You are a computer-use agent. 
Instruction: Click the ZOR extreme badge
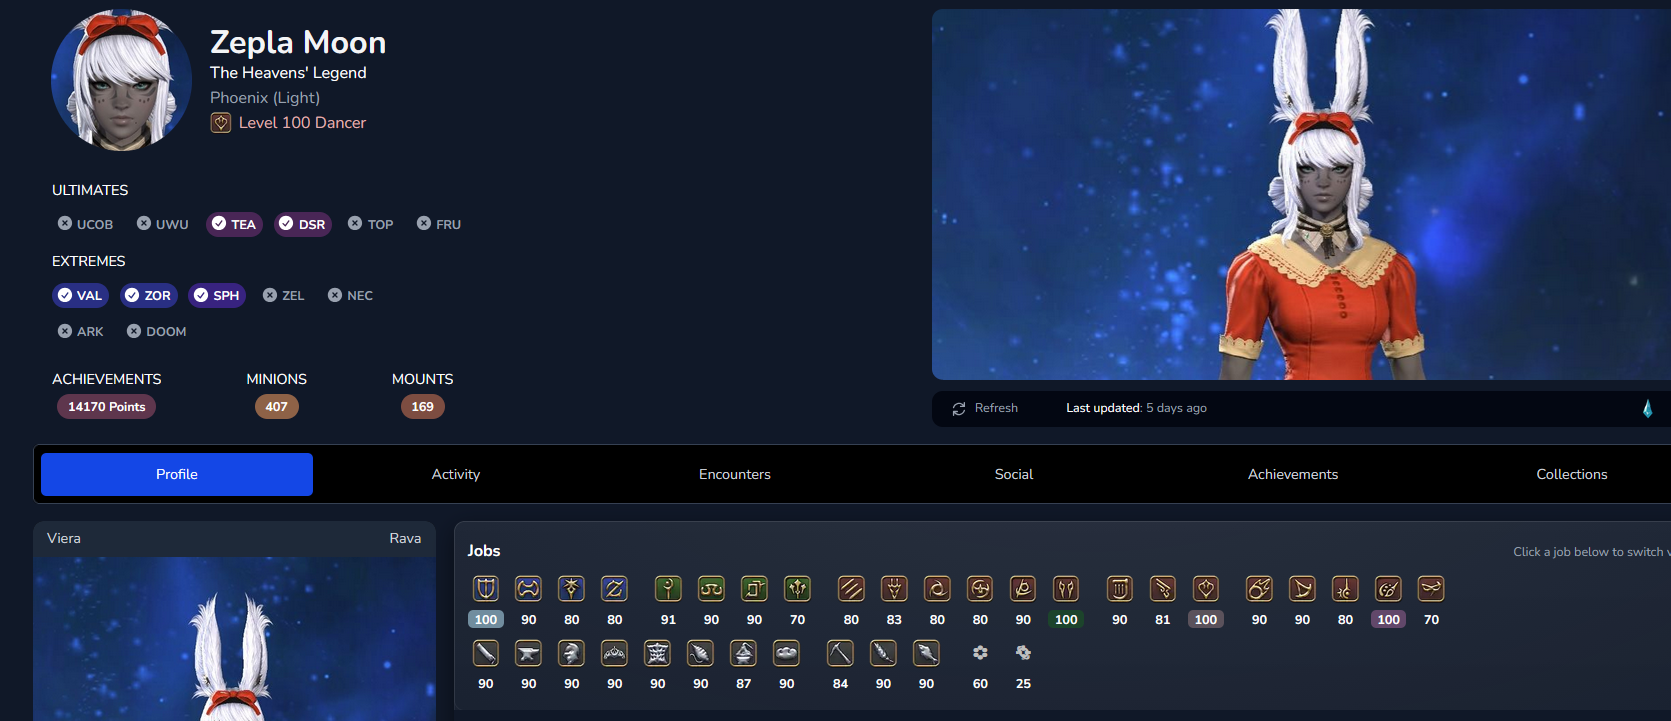coord(148,295)
